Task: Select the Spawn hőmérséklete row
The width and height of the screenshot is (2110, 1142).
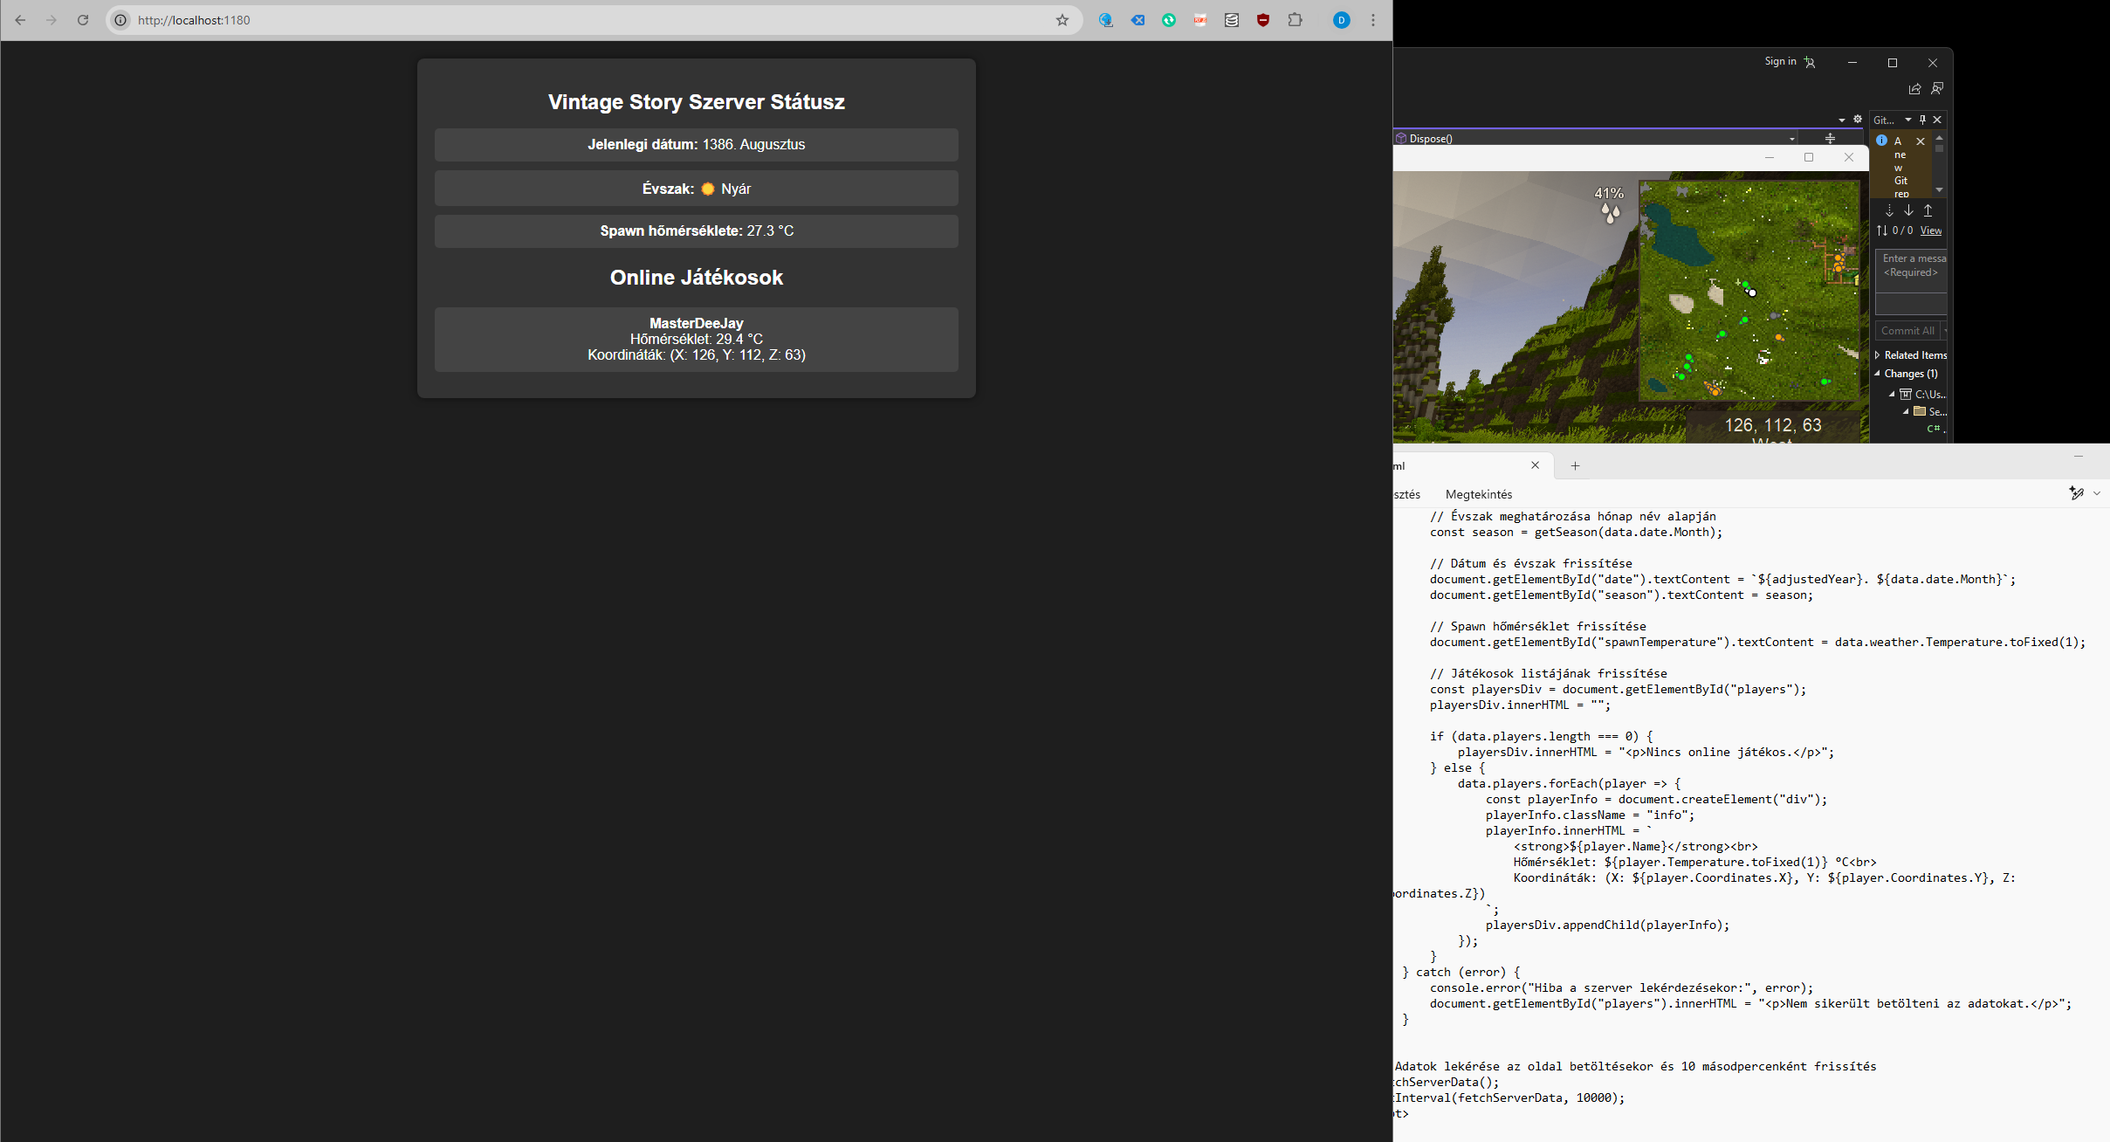Action: pos(696,231)
